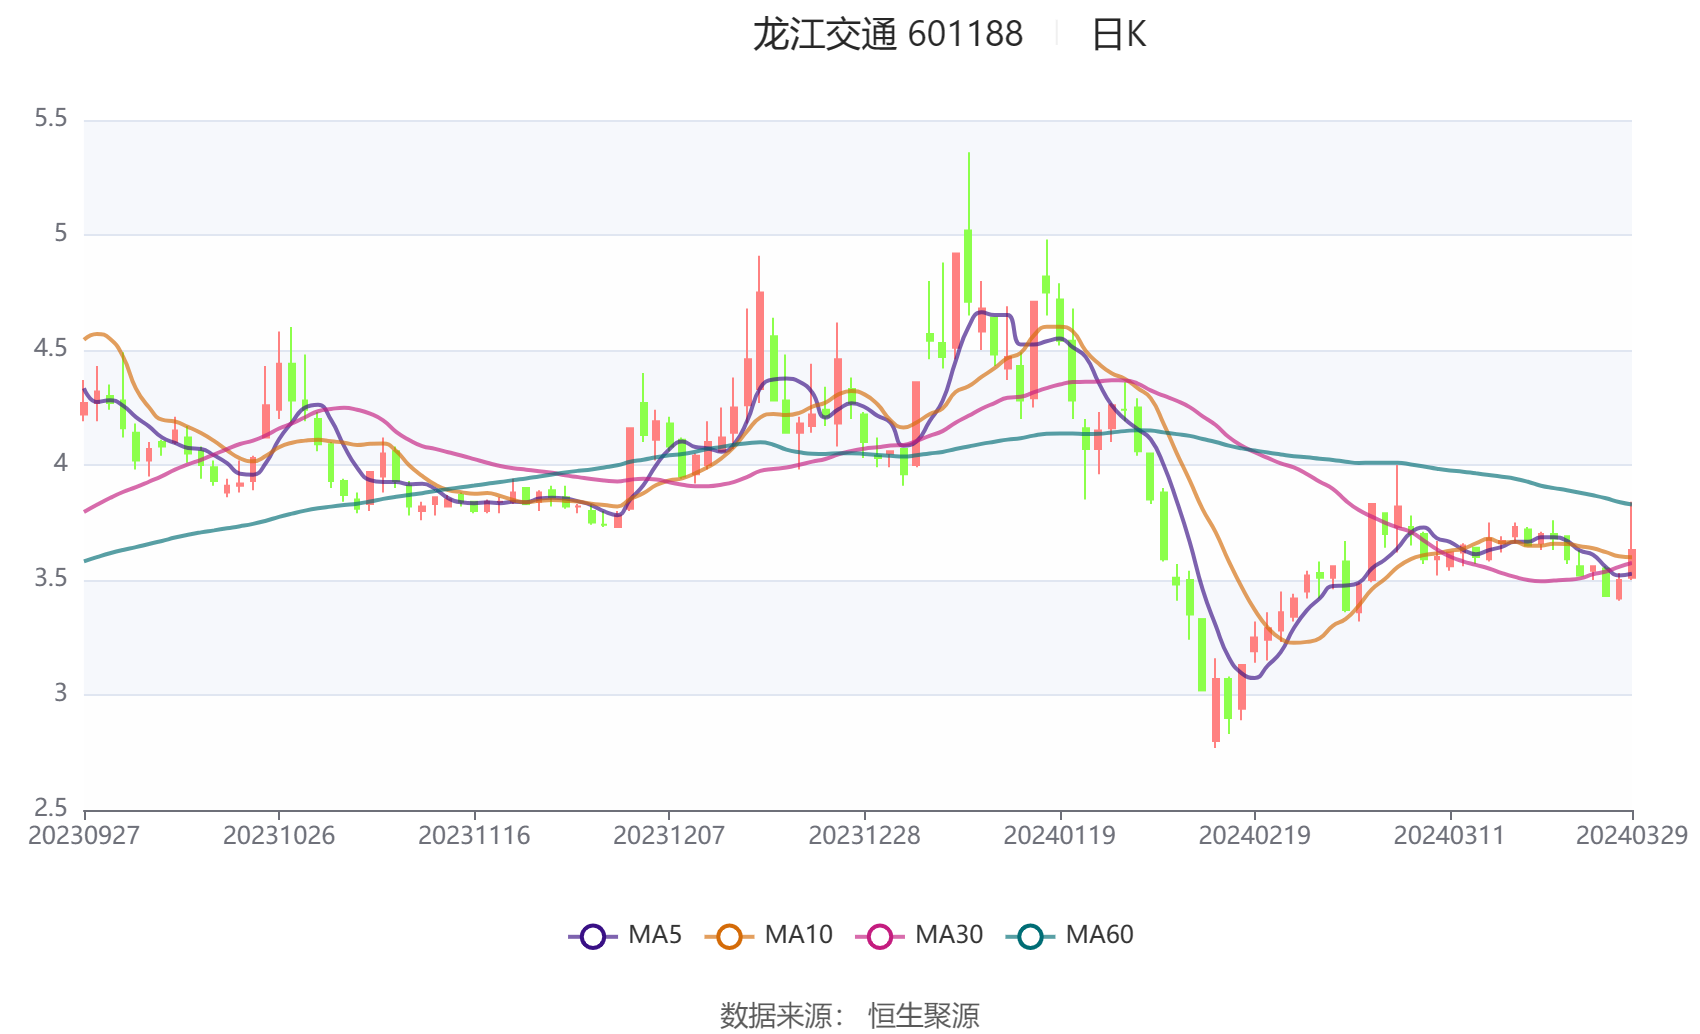The image size is (1700, 1034).
Task: Toggle the MA60 legend series
Action: pyautogui.click(x=1070, y=935)
